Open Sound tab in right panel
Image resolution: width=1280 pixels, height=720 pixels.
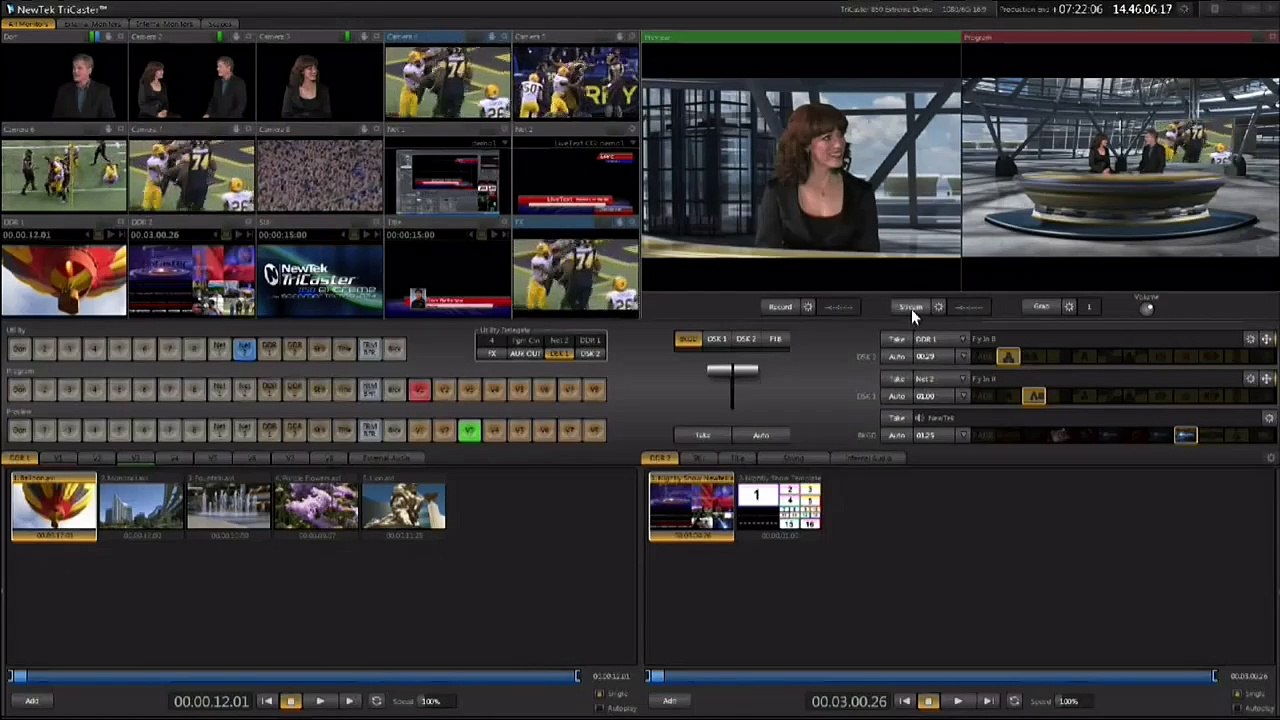point(794,458)
